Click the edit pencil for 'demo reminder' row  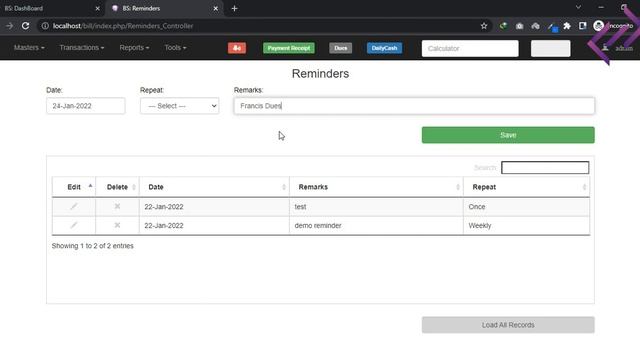(73, 225)
